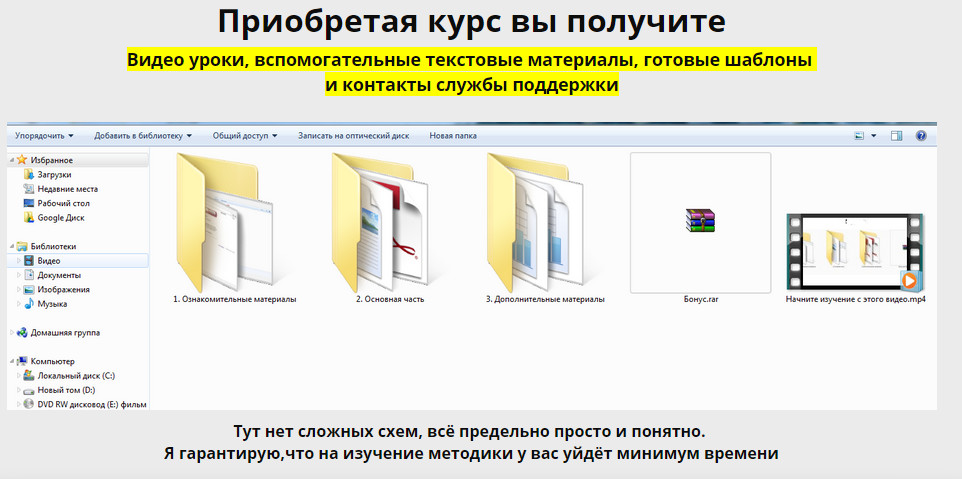Create a folder with Новая папка
Image resolution: width=962 pixels, height=479 pixels.
[453, 136]
